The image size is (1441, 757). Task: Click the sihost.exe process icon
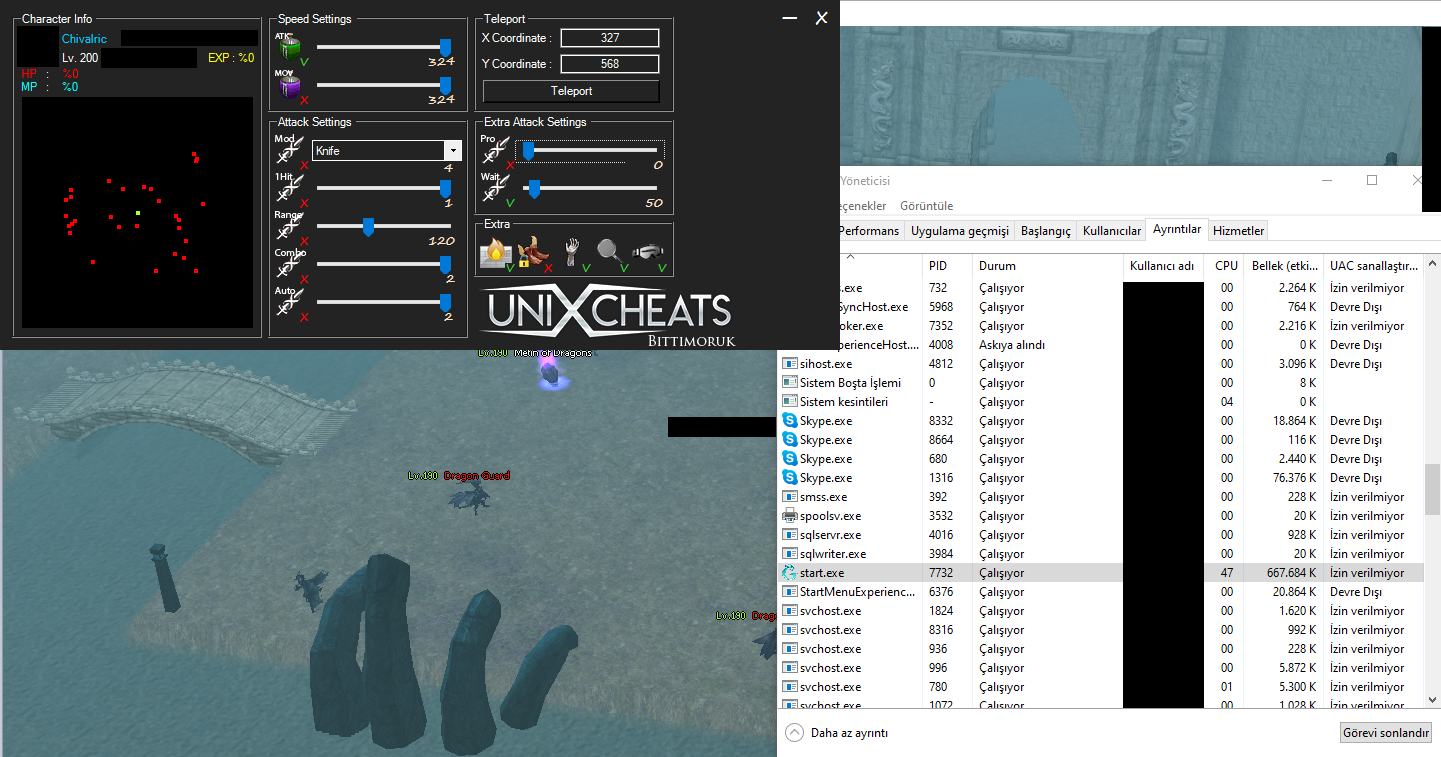coord(789,364)
